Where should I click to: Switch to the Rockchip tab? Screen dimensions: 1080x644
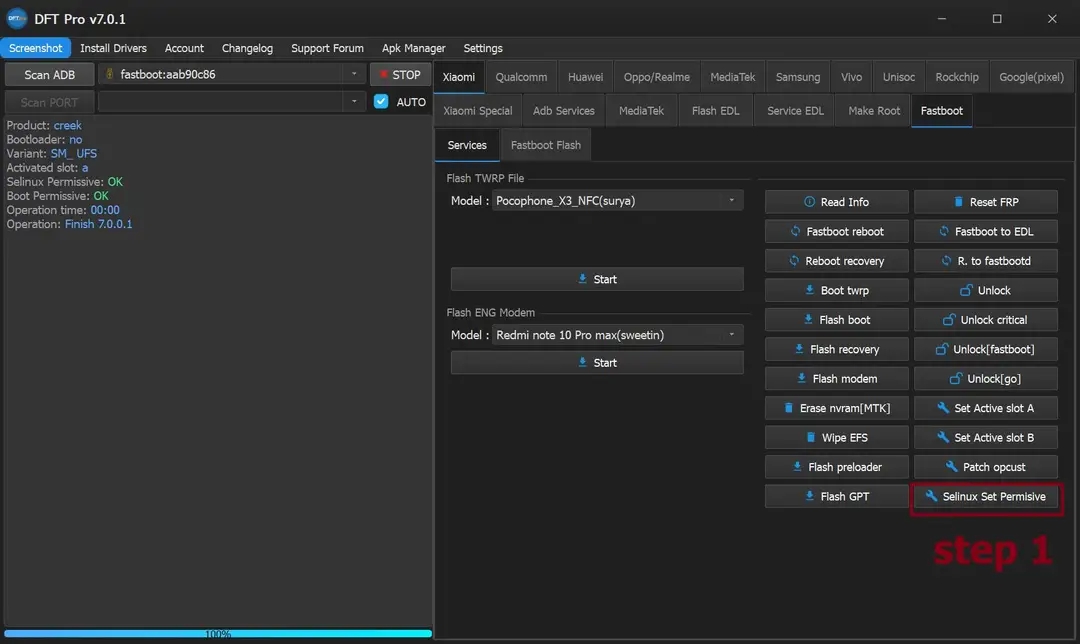tap(957, 77)
